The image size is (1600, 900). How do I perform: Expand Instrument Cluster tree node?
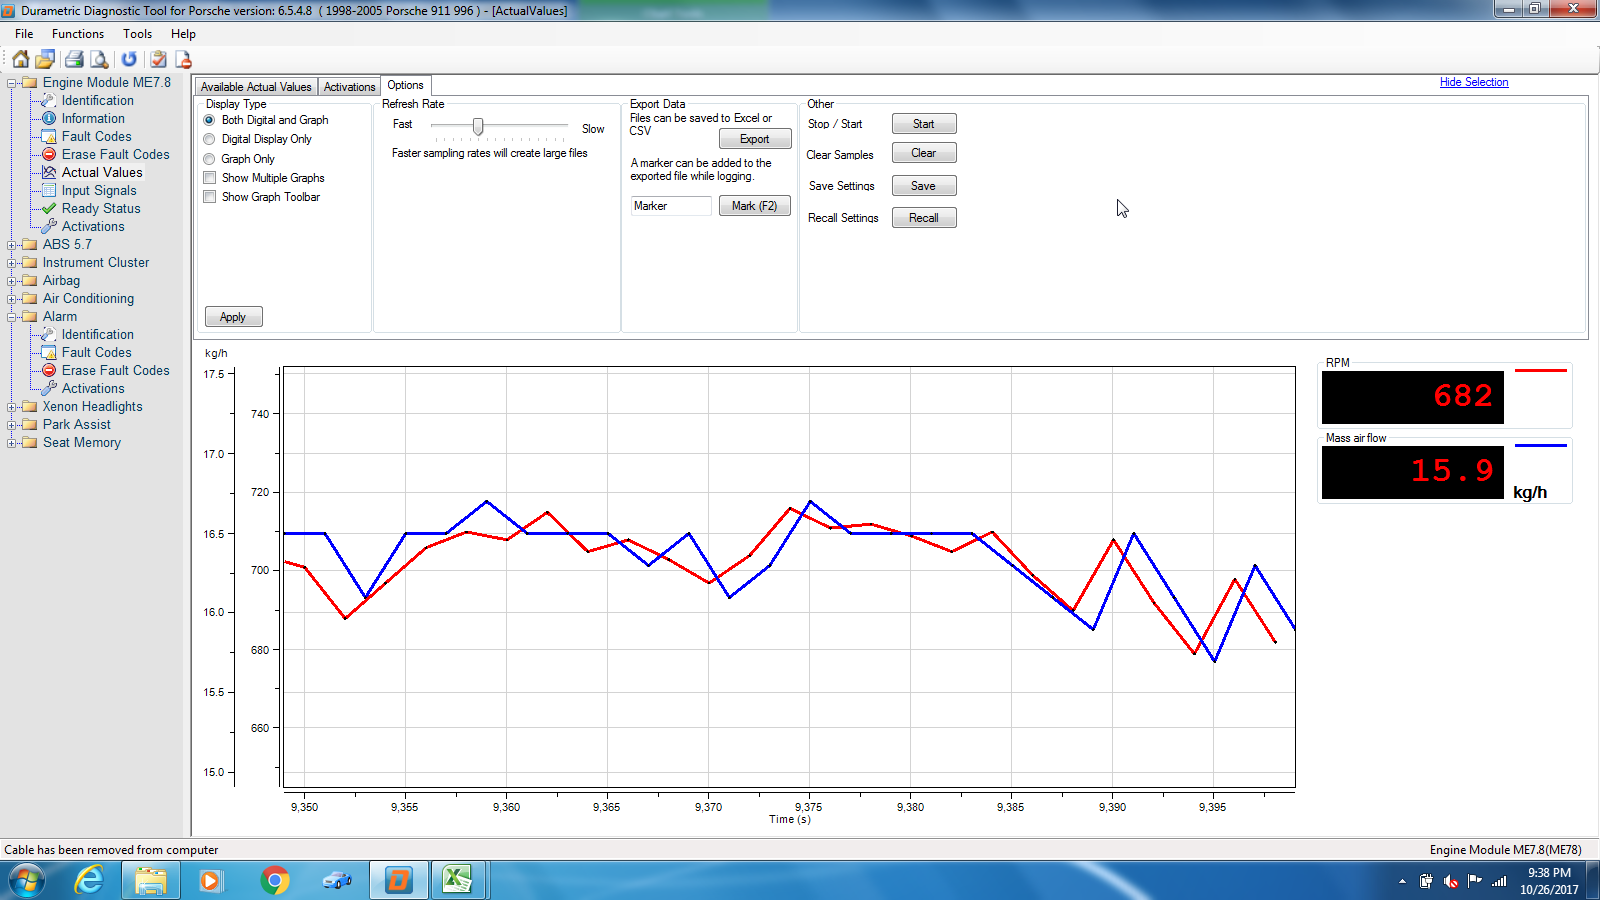point(12,263)
